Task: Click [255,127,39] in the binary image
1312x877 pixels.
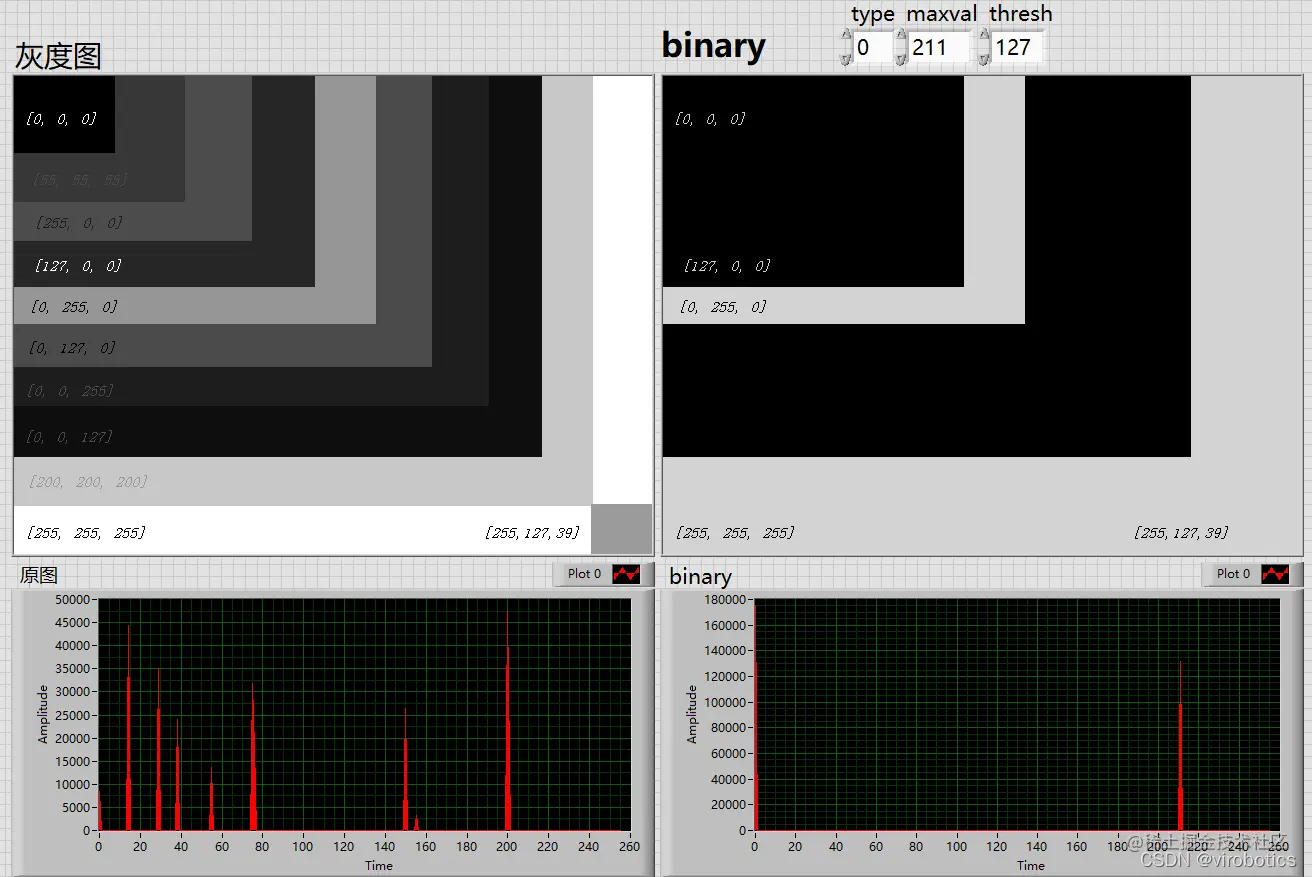Action: tap(1181, 533)
